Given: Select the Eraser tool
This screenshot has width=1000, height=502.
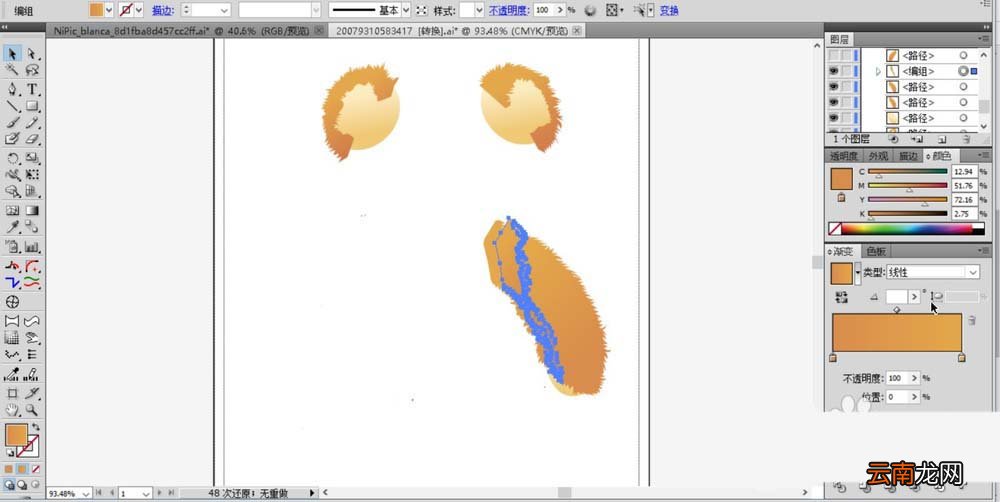Looking at the screenshot, I should pyautogui.click(x=32, y=138).
